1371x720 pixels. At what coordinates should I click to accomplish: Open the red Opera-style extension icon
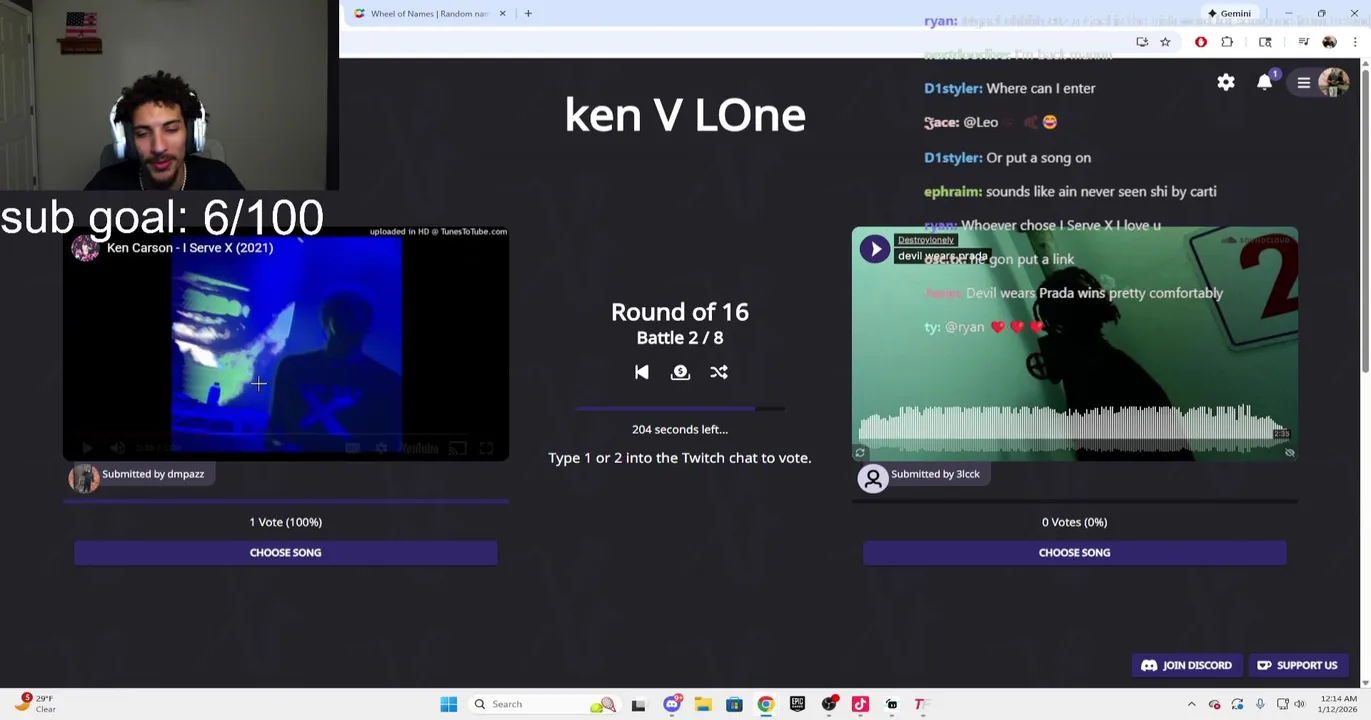[1201, 42]
